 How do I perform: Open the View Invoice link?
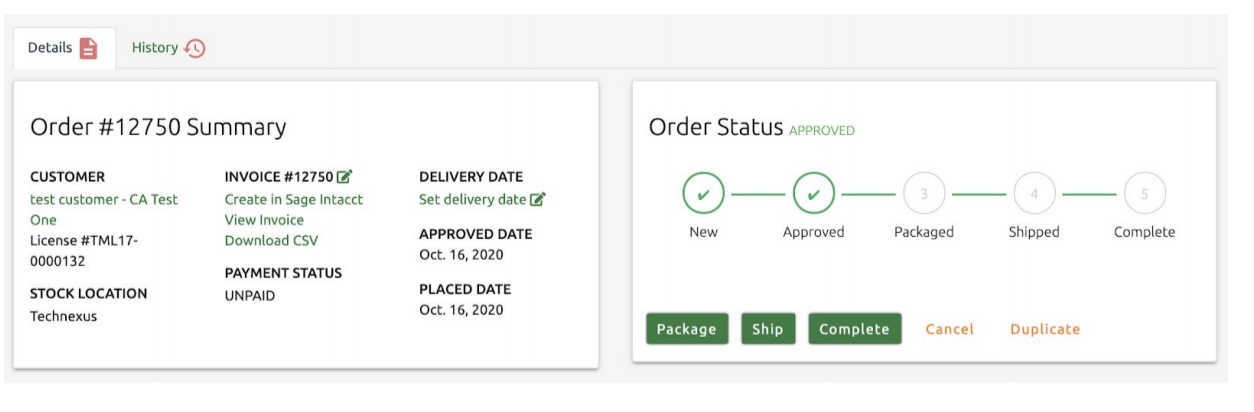pos(264,220)
